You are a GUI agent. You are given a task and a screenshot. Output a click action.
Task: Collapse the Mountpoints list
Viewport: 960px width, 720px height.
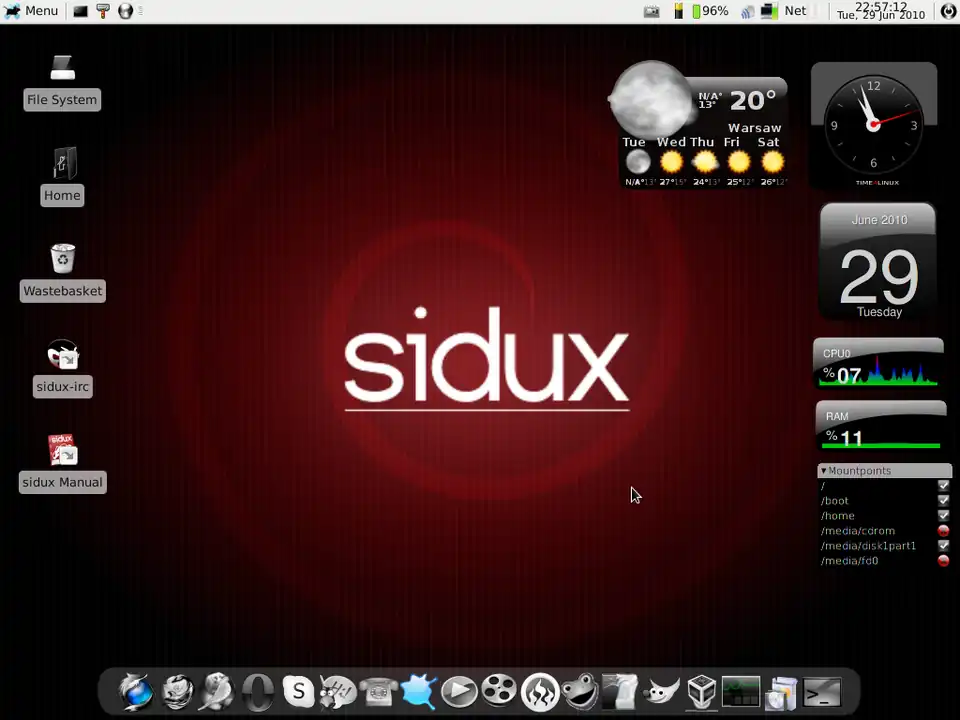(x=824, y=471)
